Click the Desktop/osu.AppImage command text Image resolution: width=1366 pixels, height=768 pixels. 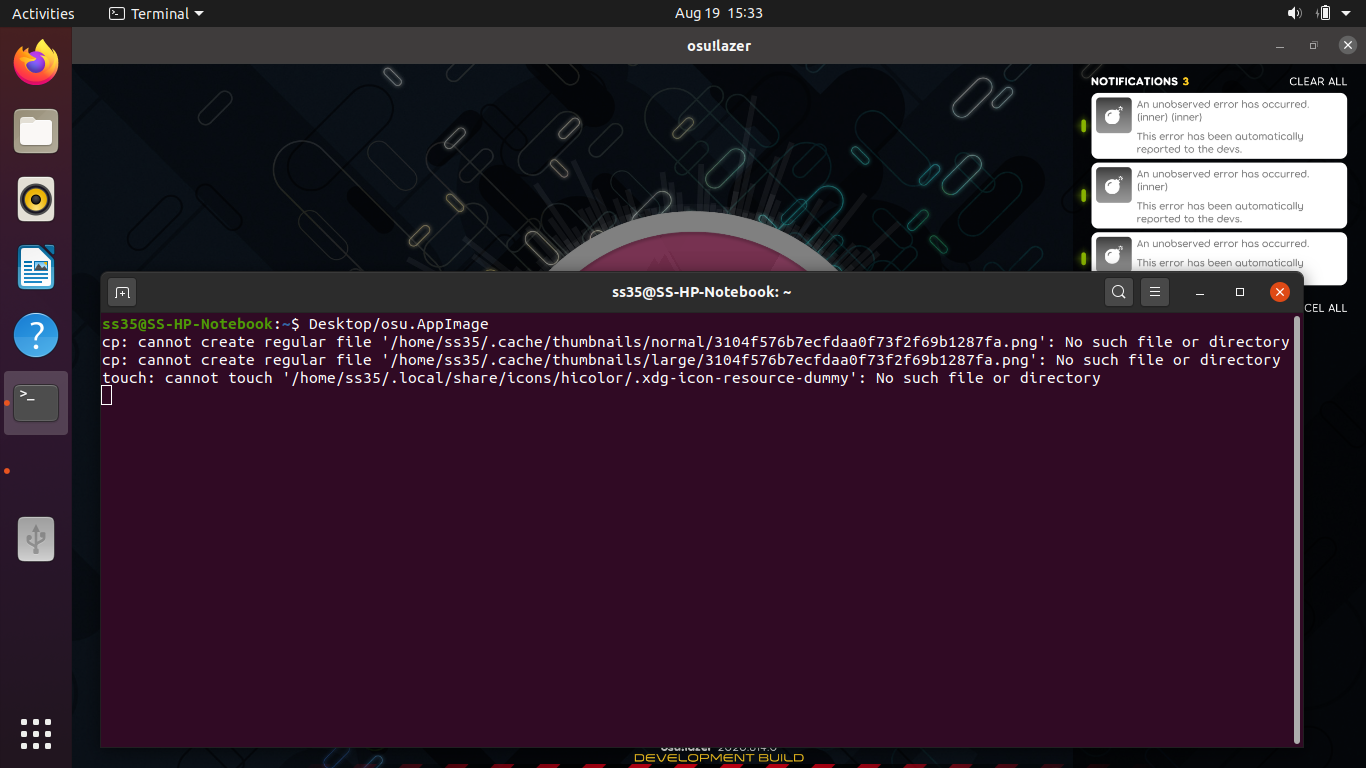(x=398, y=324)
